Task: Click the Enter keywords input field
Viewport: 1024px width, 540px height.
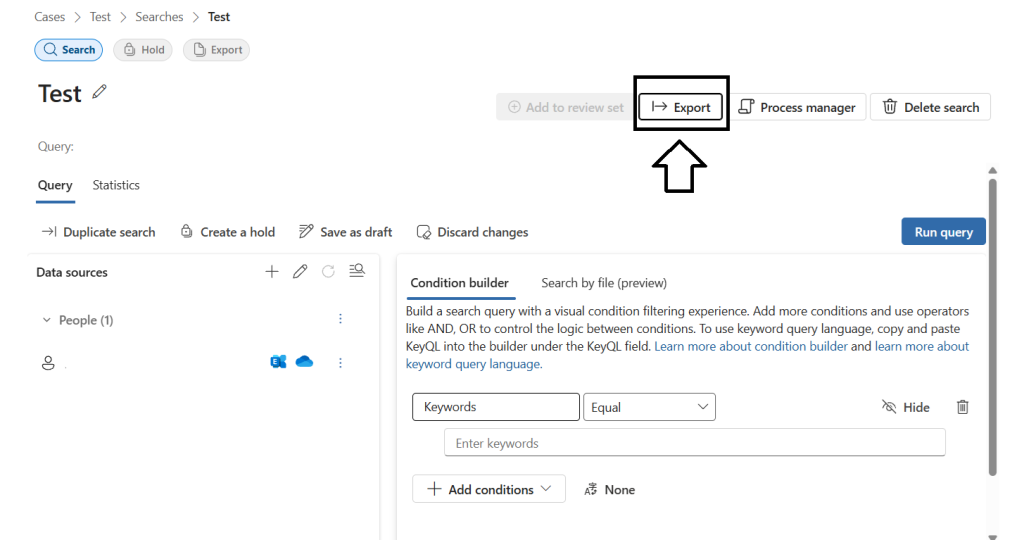Action: (695, 443)
